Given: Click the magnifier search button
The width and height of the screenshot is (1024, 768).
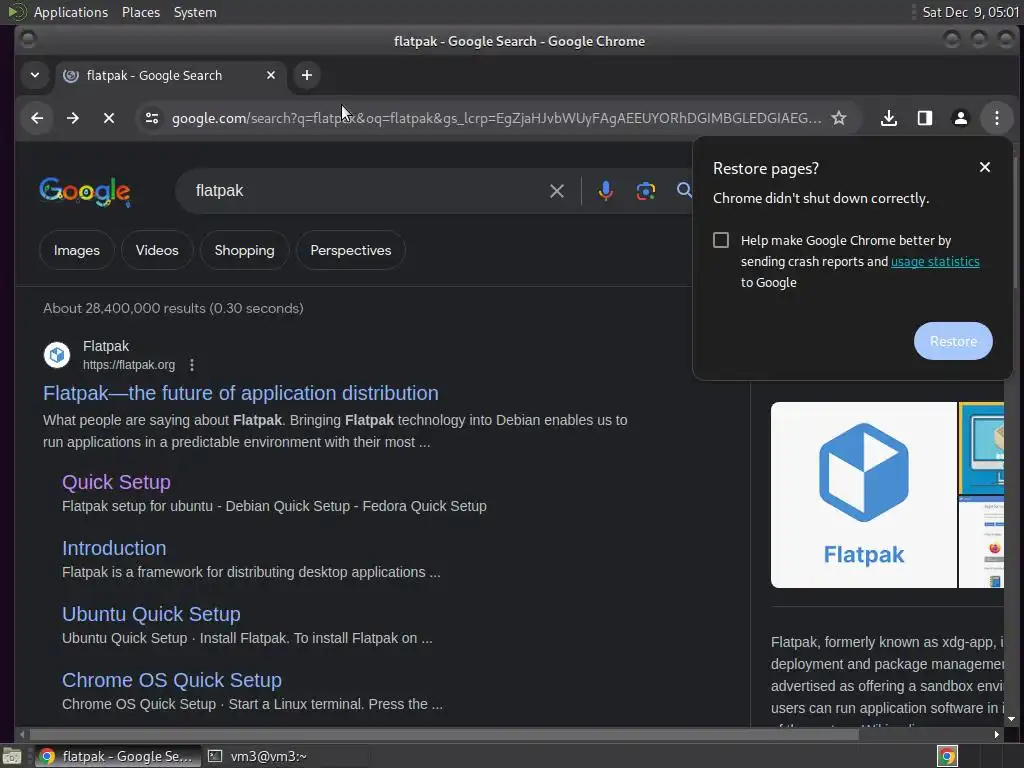Looking at the screenshot, I should point(684,191).
